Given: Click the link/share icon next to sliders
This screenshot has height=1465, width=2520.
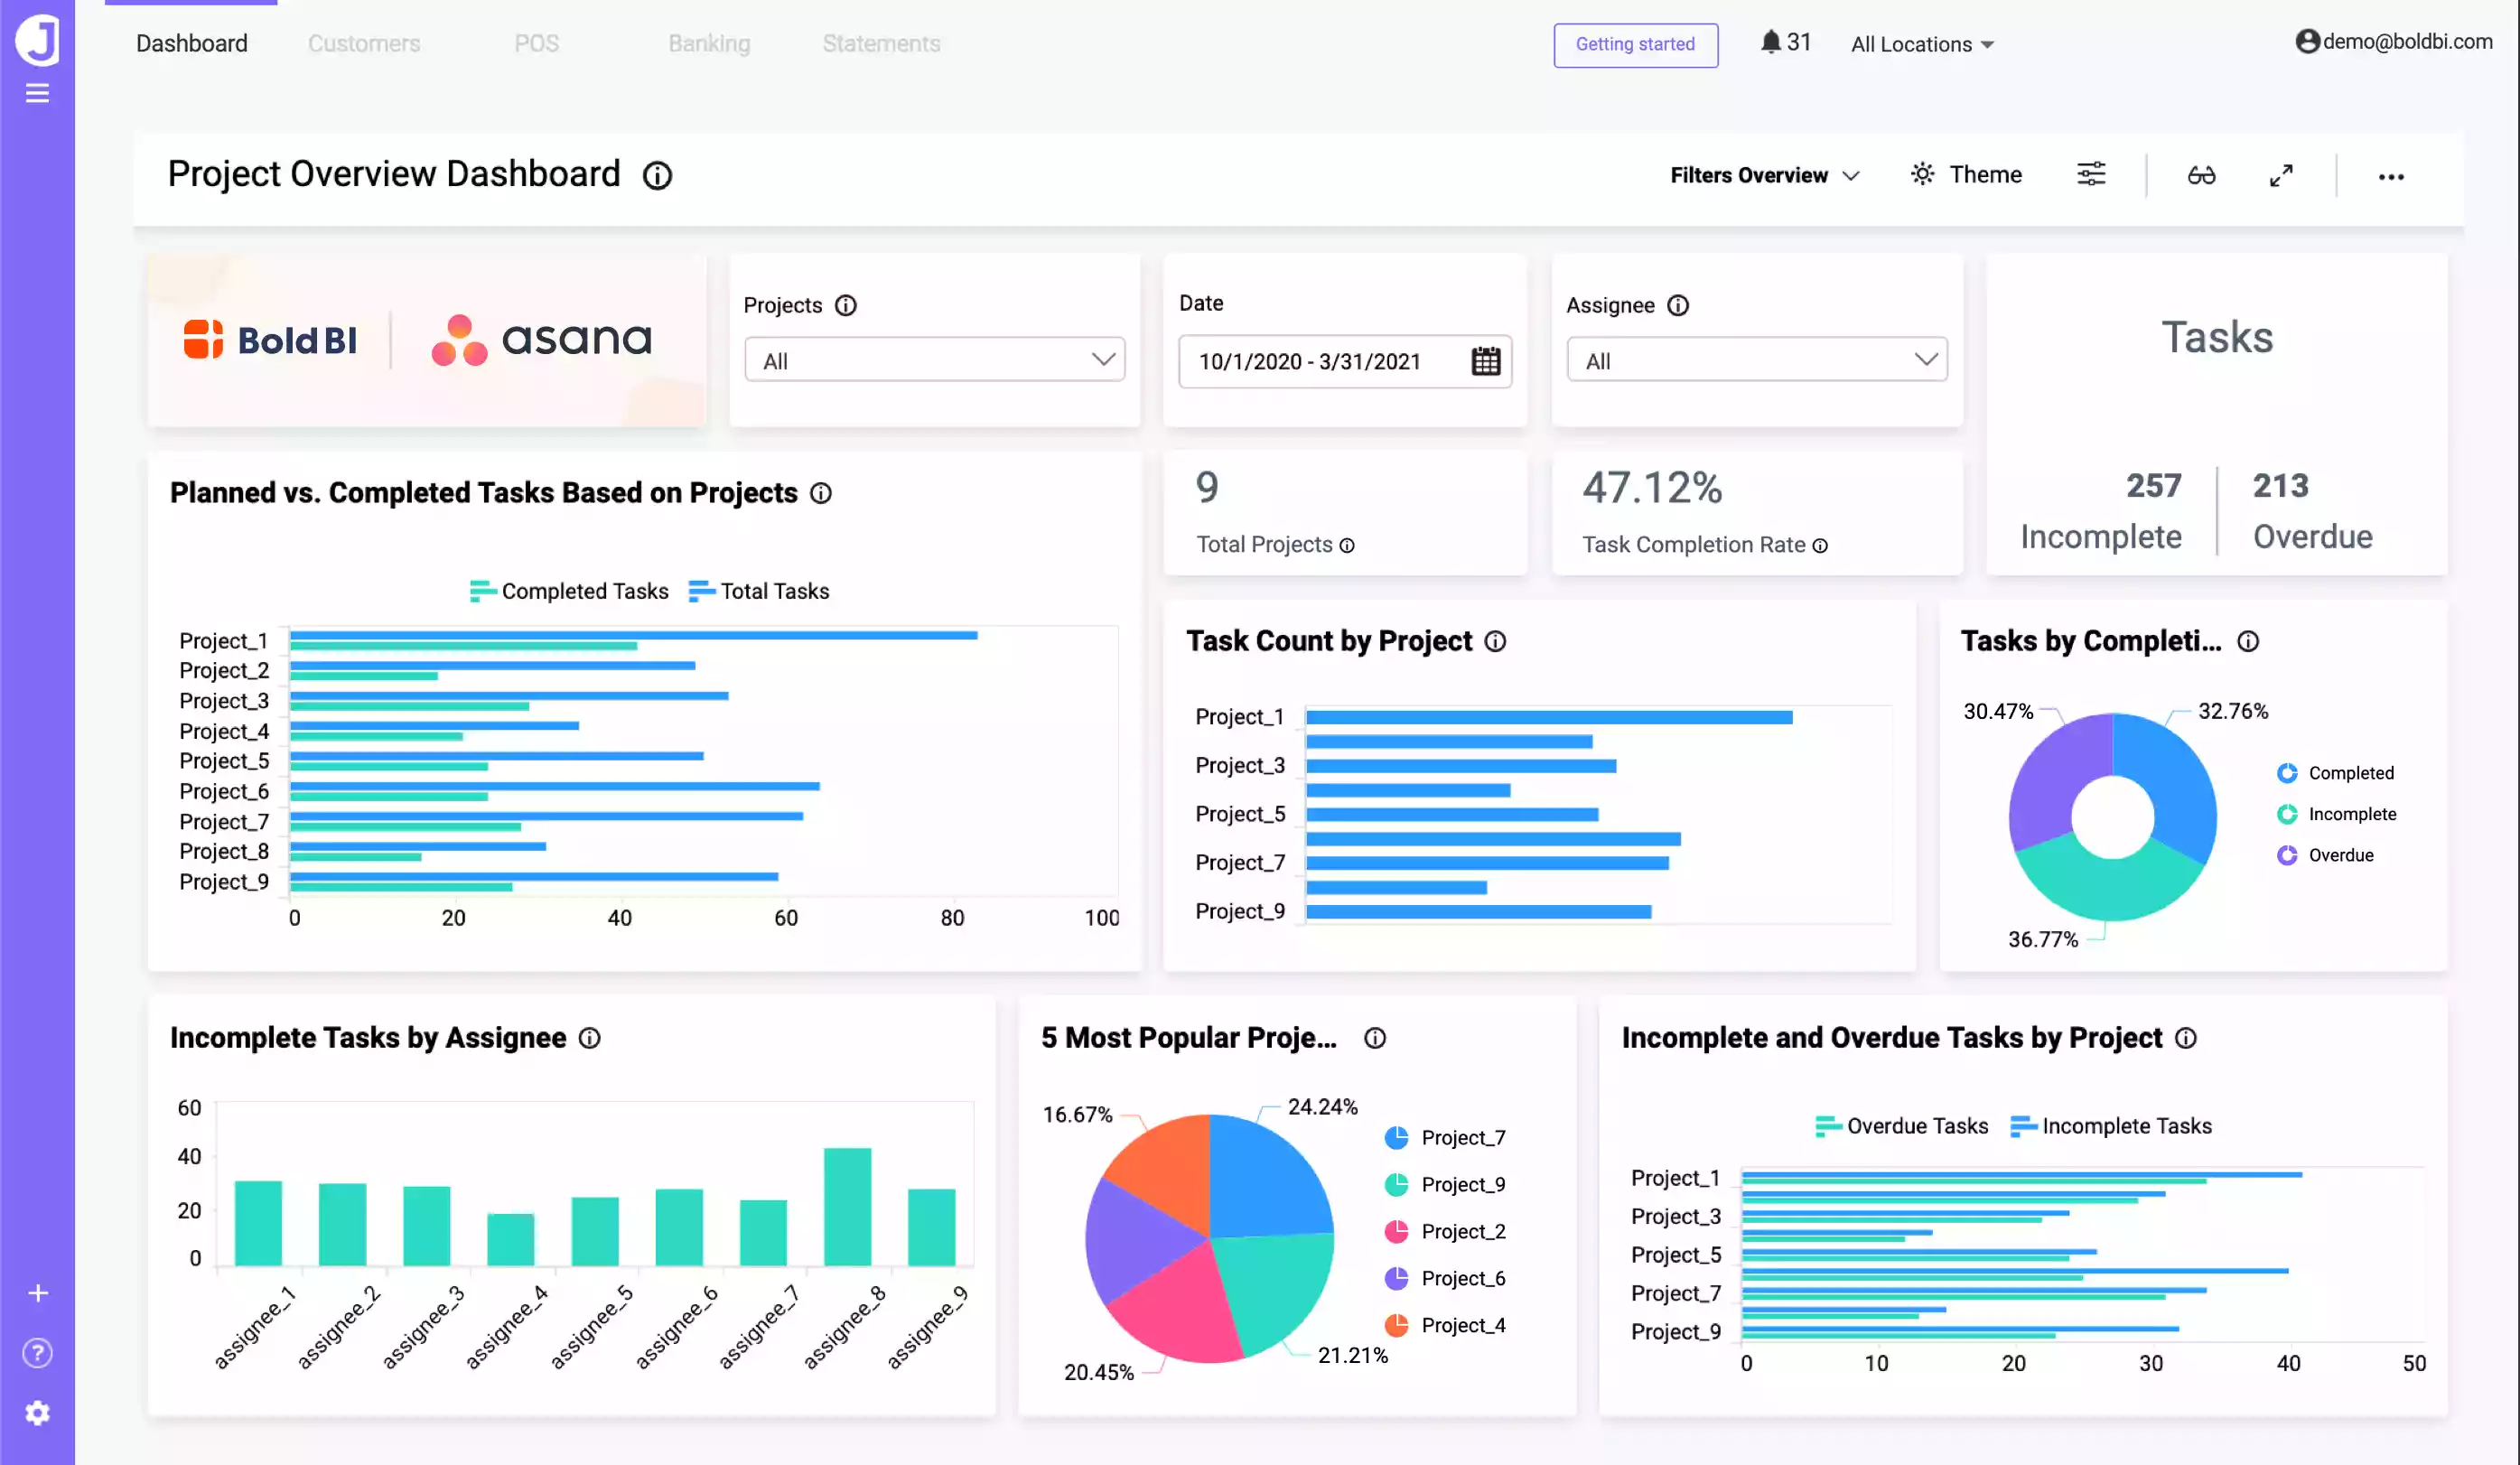Looking at the screenshot, I should 2201,174.
